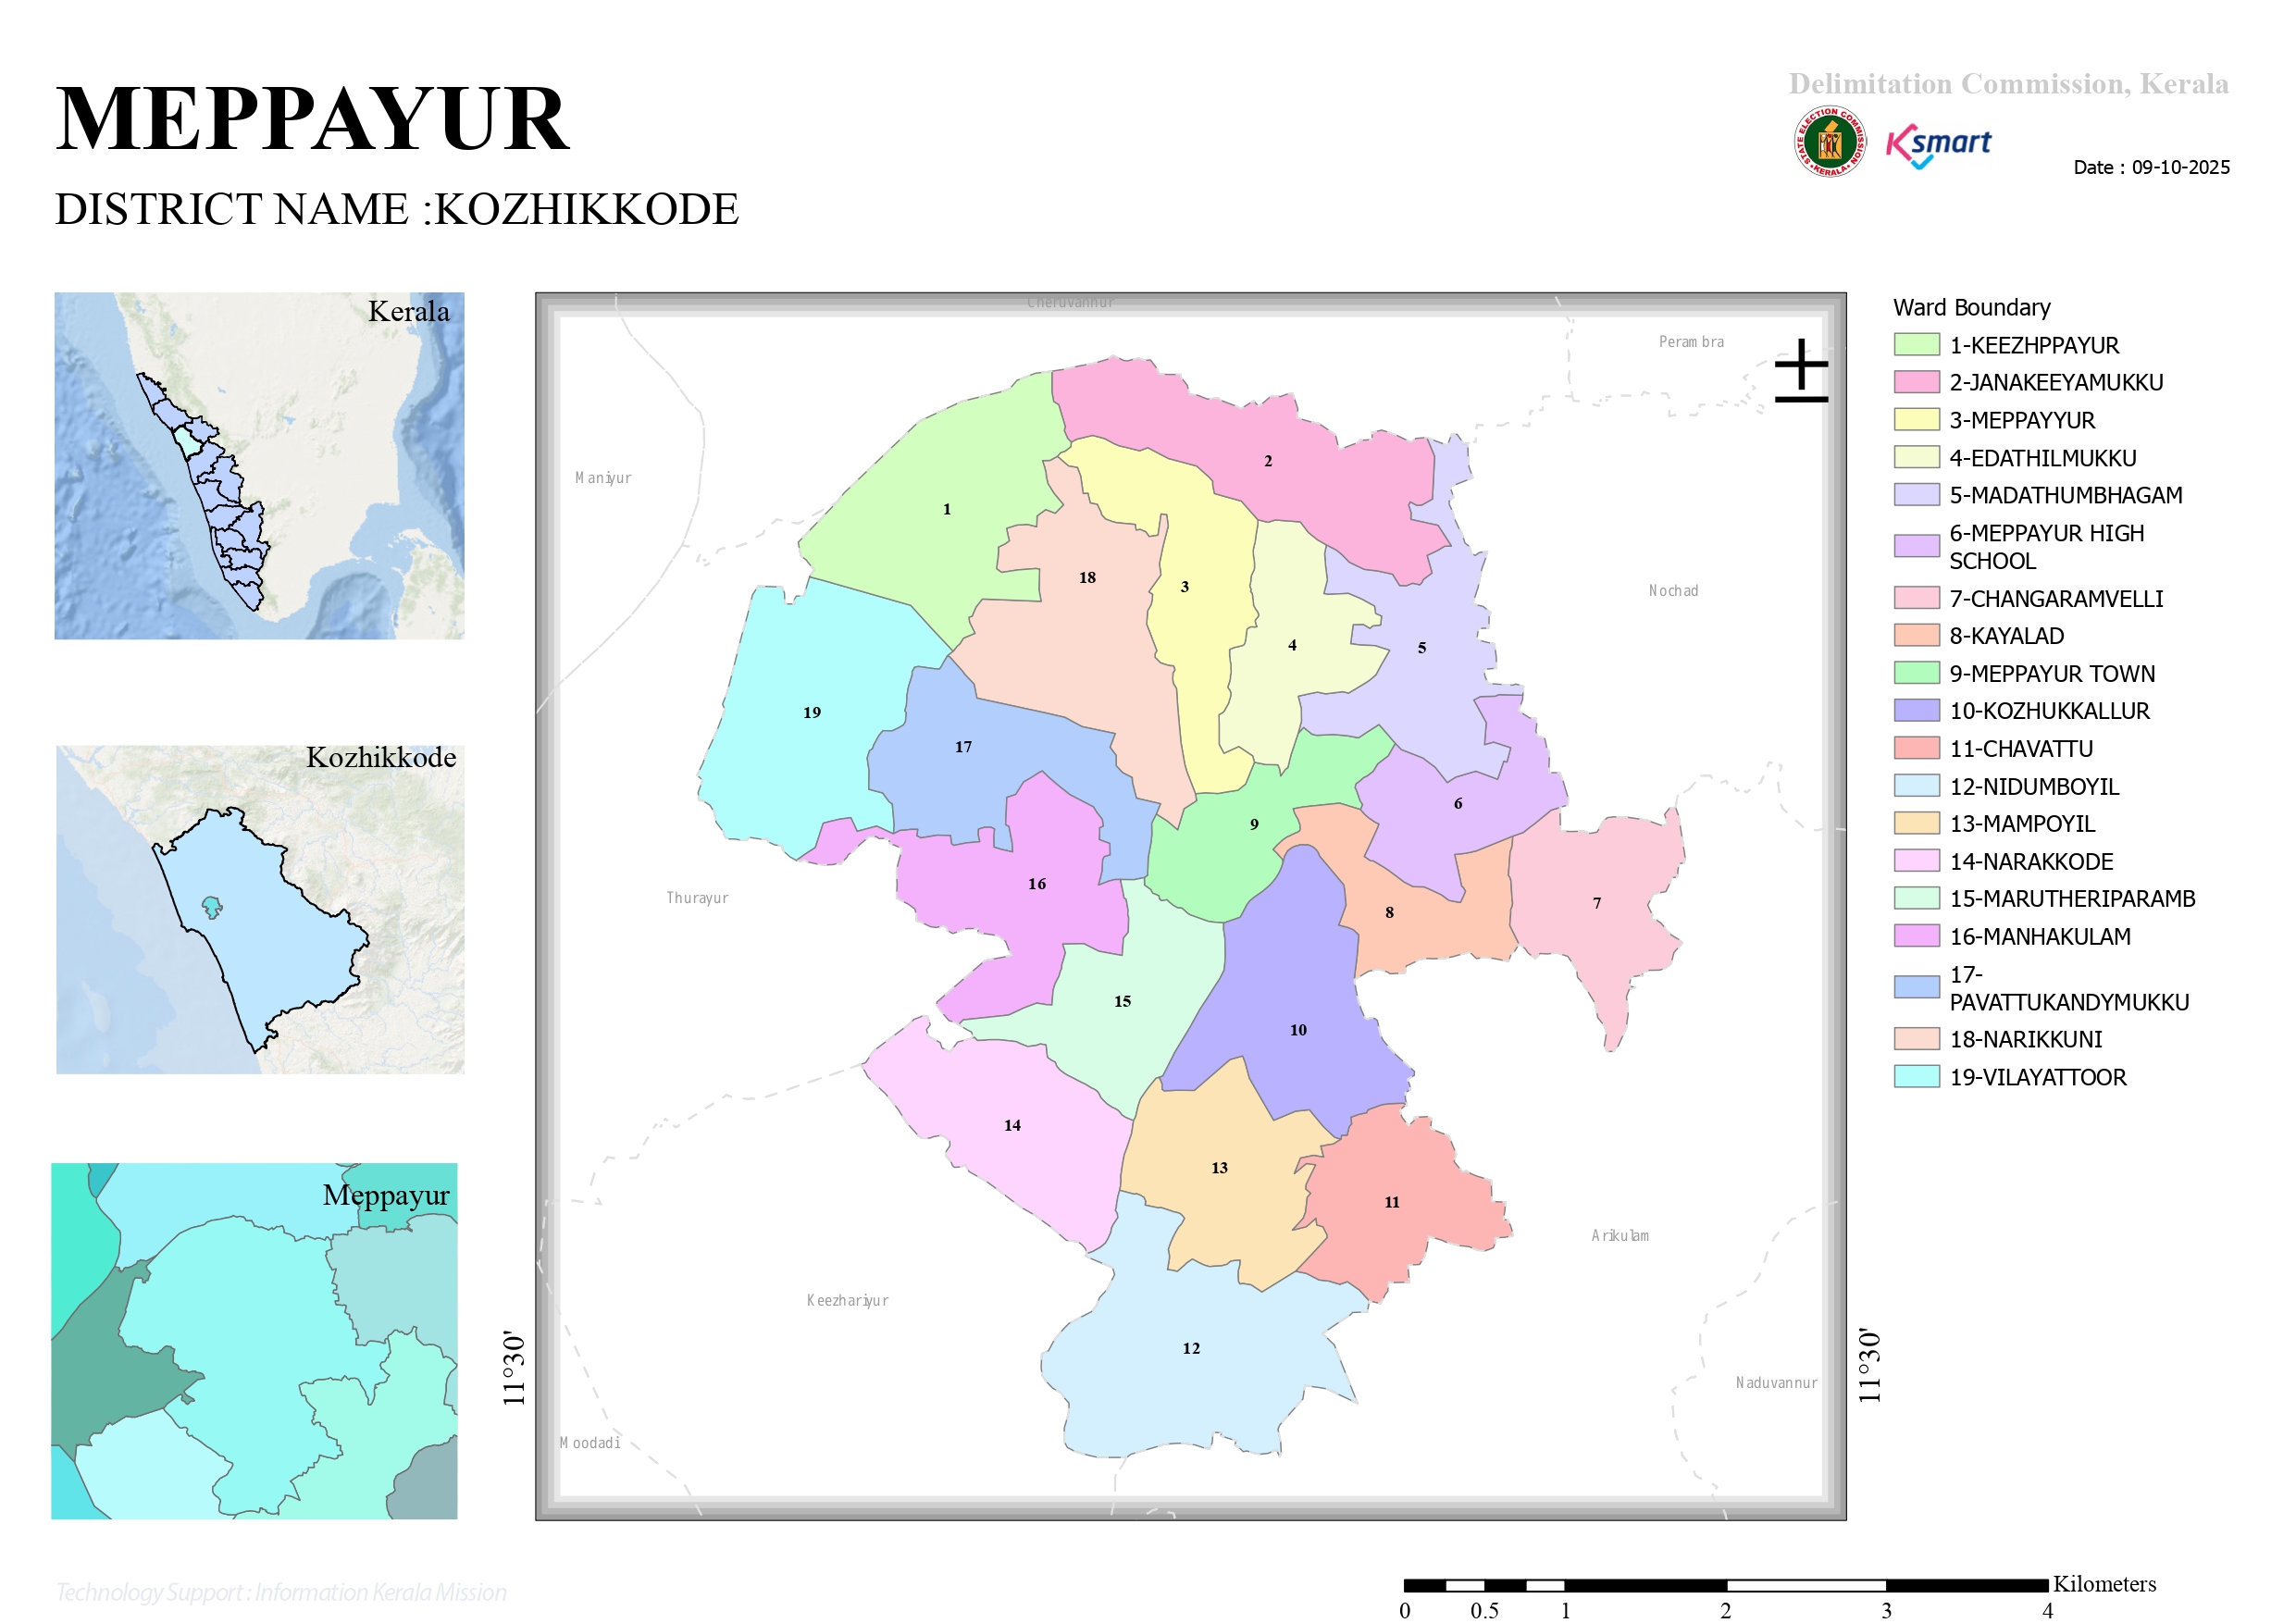Click the kilometer scale bar graphic
The width and height of the screenshot is (2296, 1623).
tap(1726, 1585)
